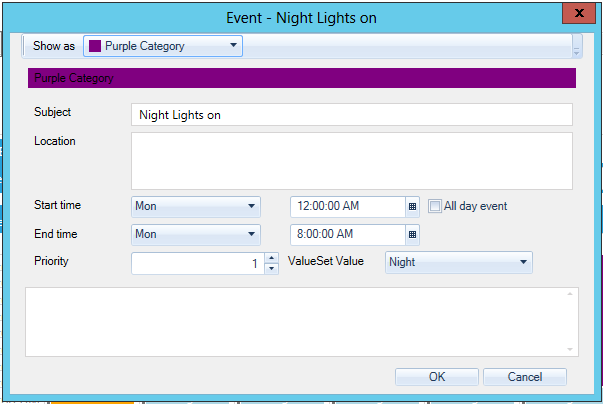Click the Subject field with Night Lights on

[351, 115]
